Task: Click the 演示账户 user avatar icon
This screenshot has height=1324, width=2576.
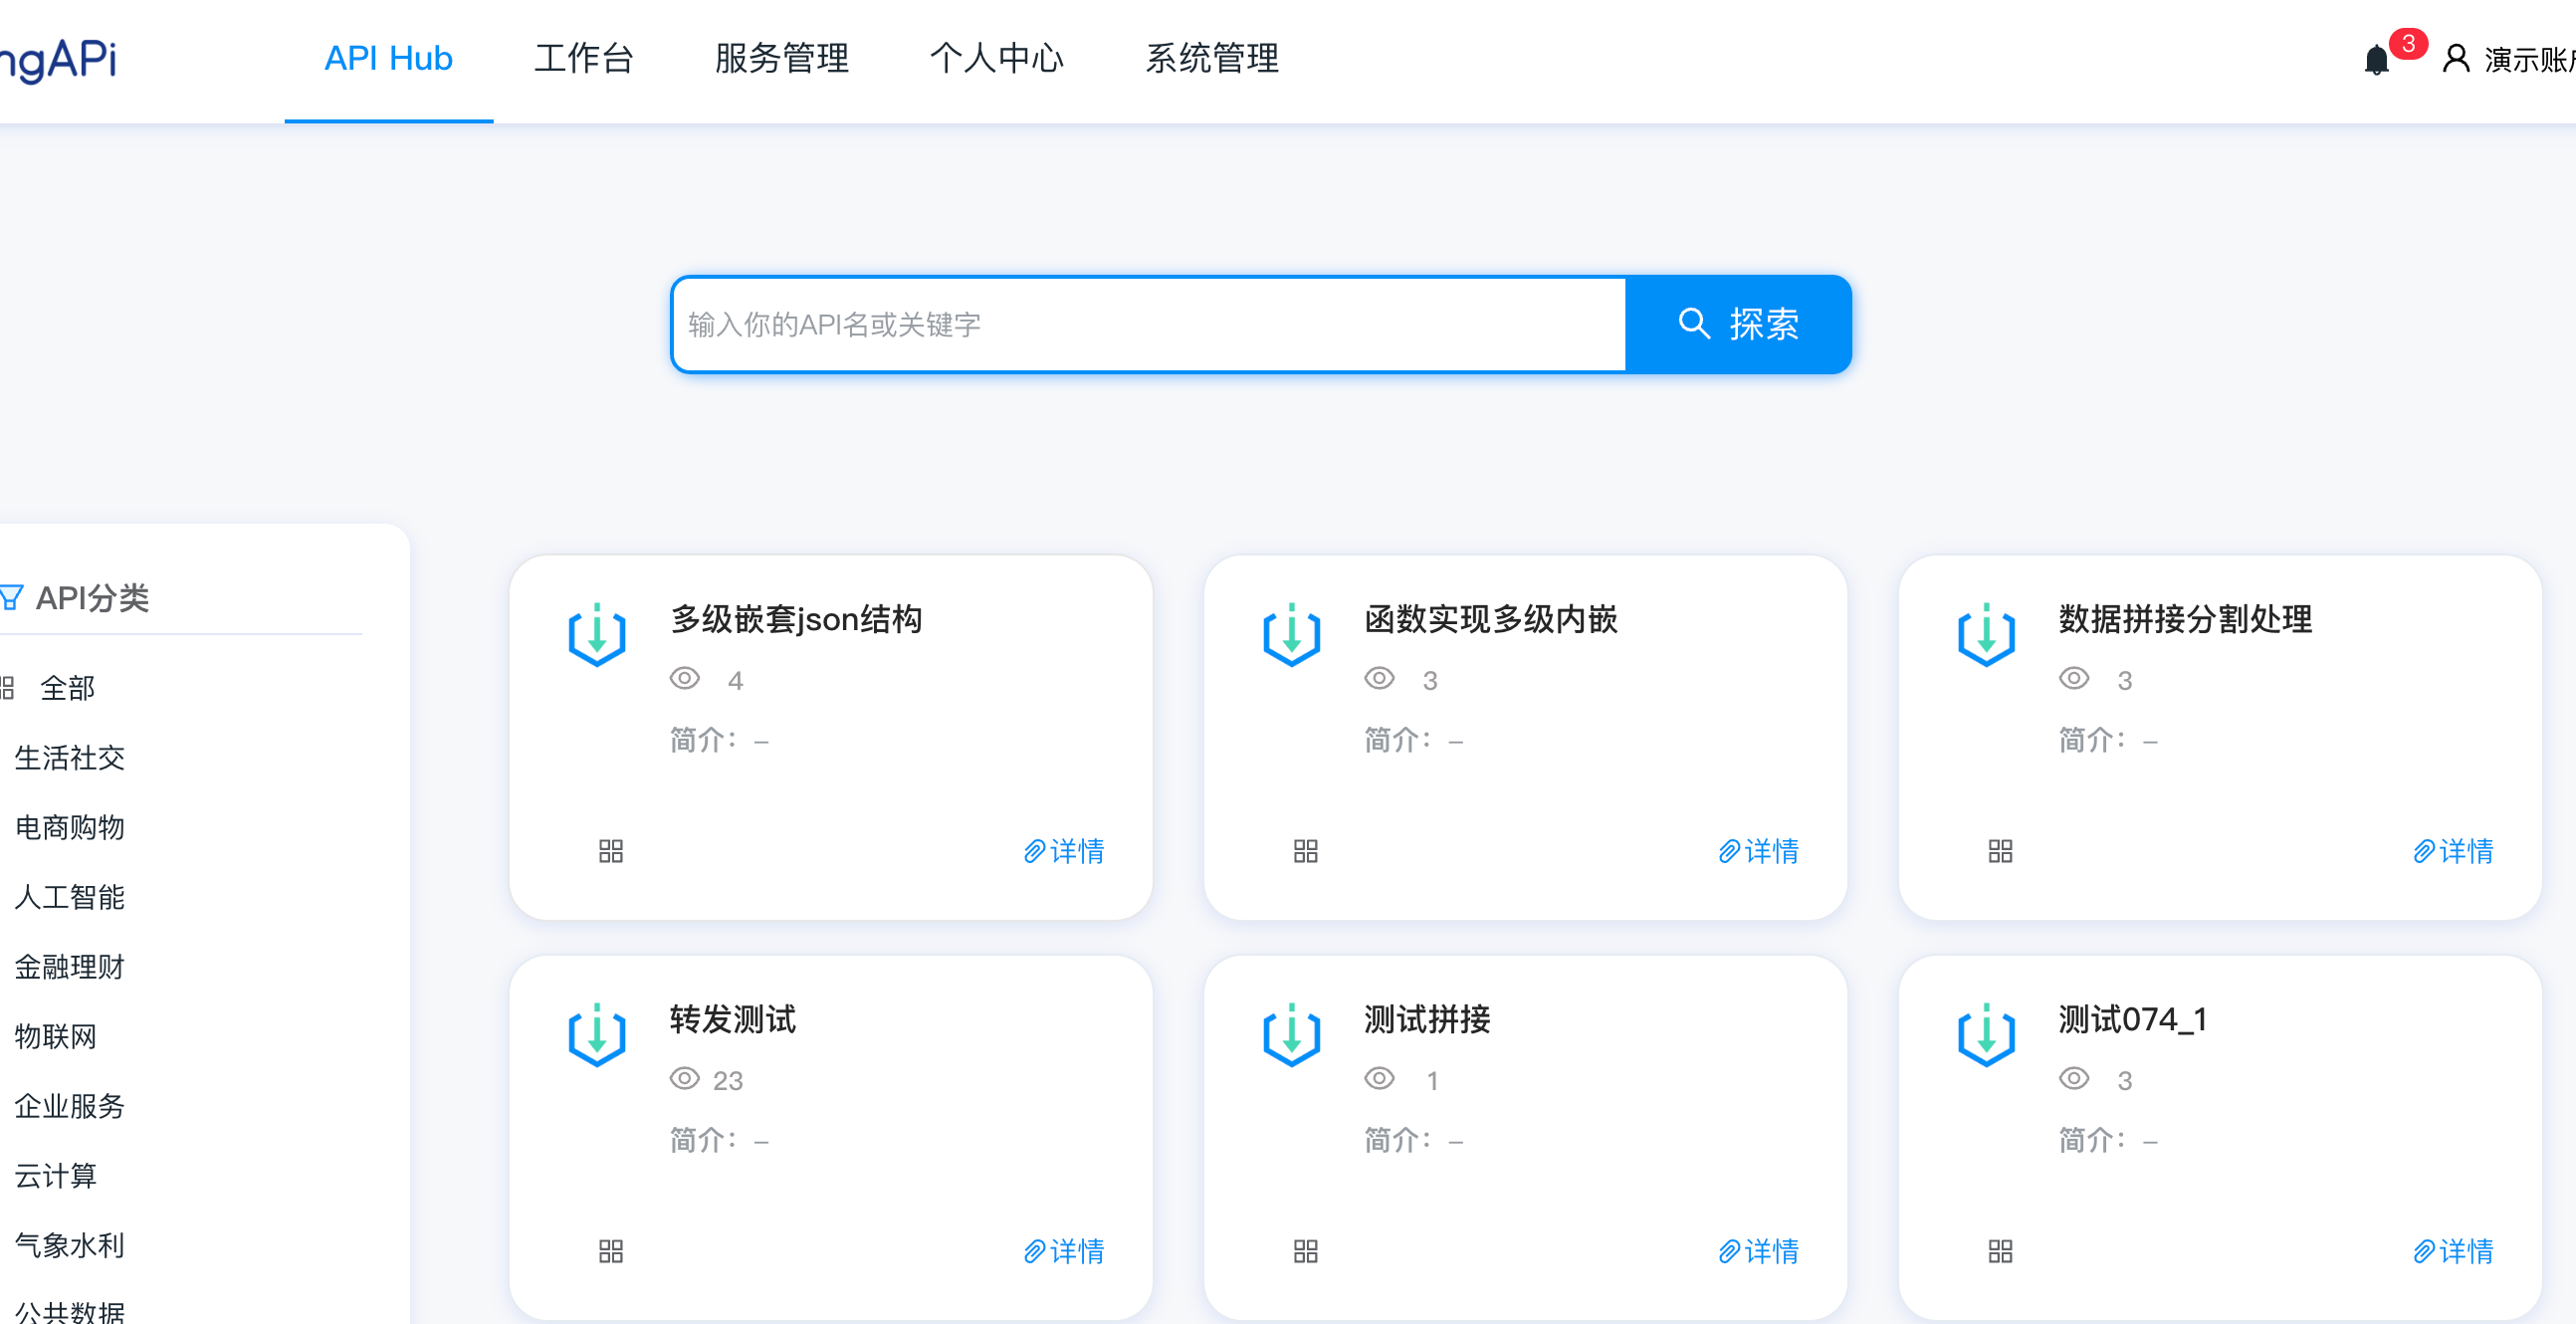Action: click(2454, 58)
